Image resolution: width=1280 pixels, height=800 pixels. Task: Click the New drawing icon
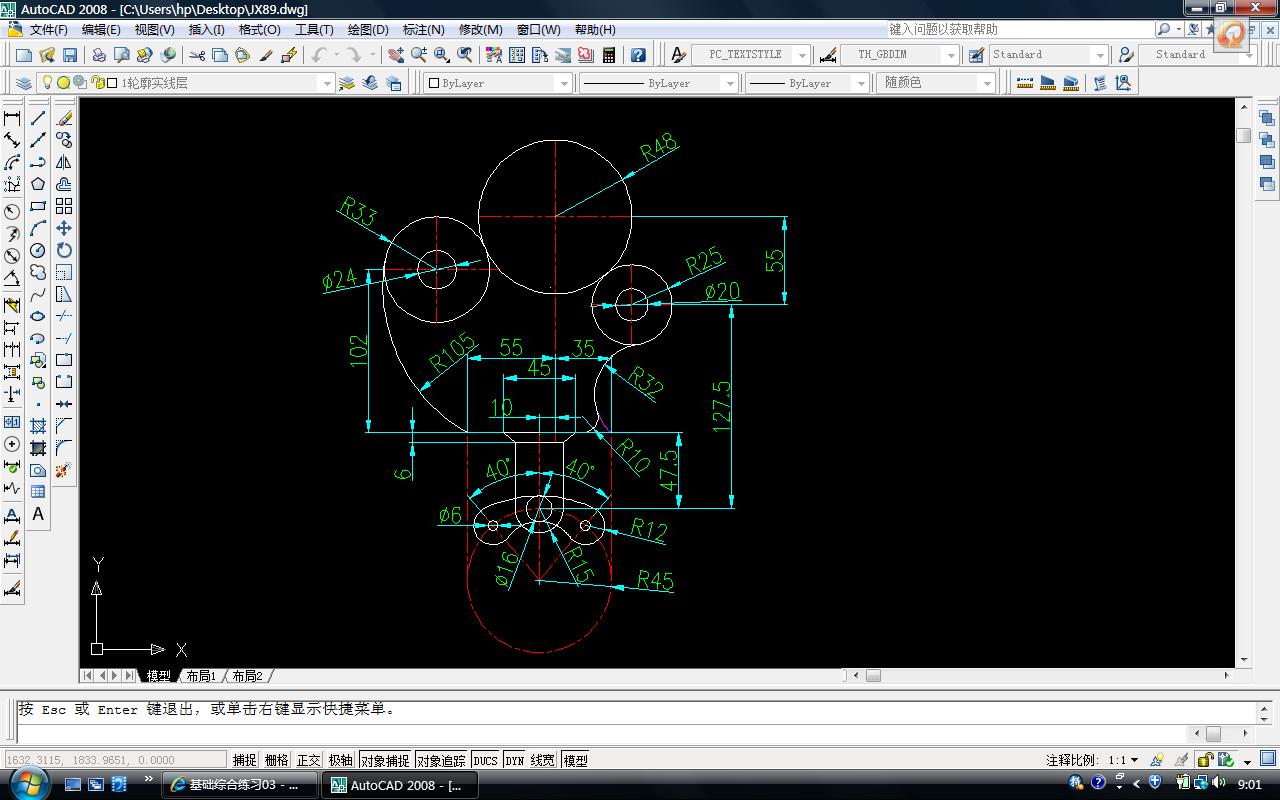pos(26,55)
